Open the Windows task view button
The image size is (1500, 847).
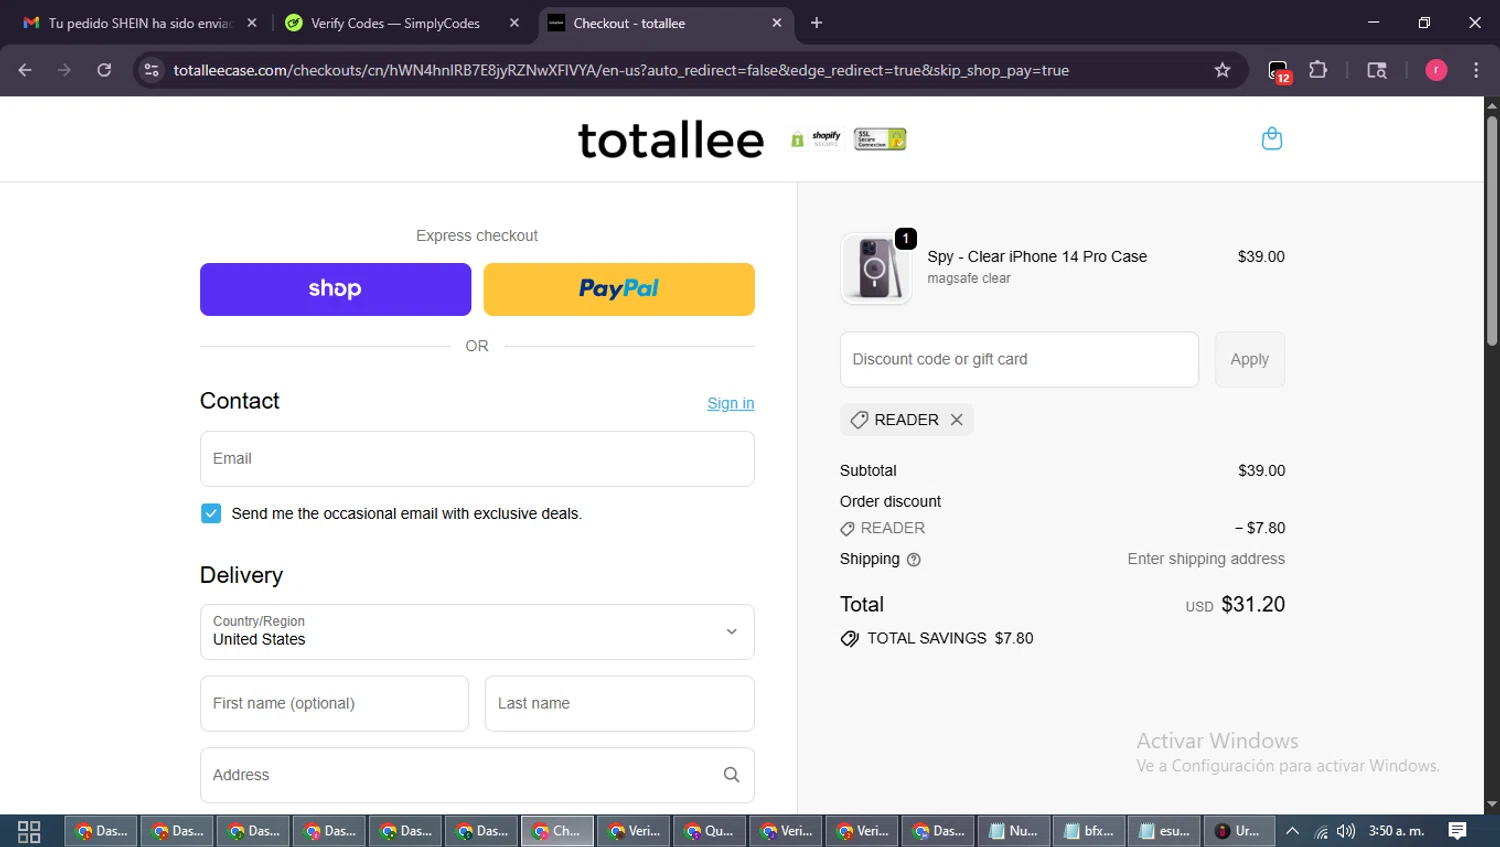[29, 831]
